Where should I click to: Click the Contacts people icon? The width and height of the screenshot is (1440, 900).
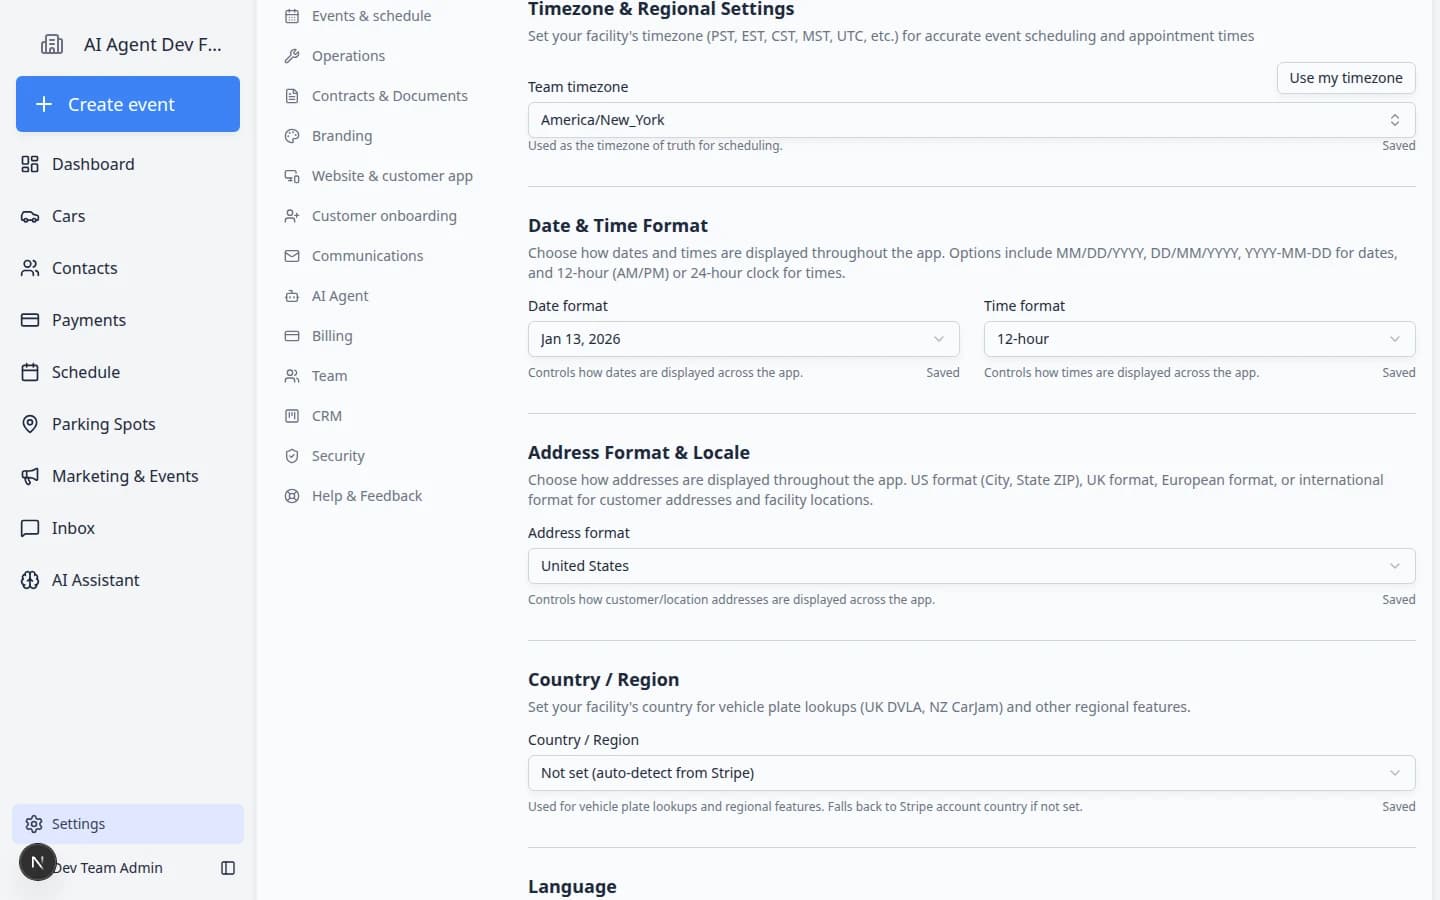tap(30, 268)
